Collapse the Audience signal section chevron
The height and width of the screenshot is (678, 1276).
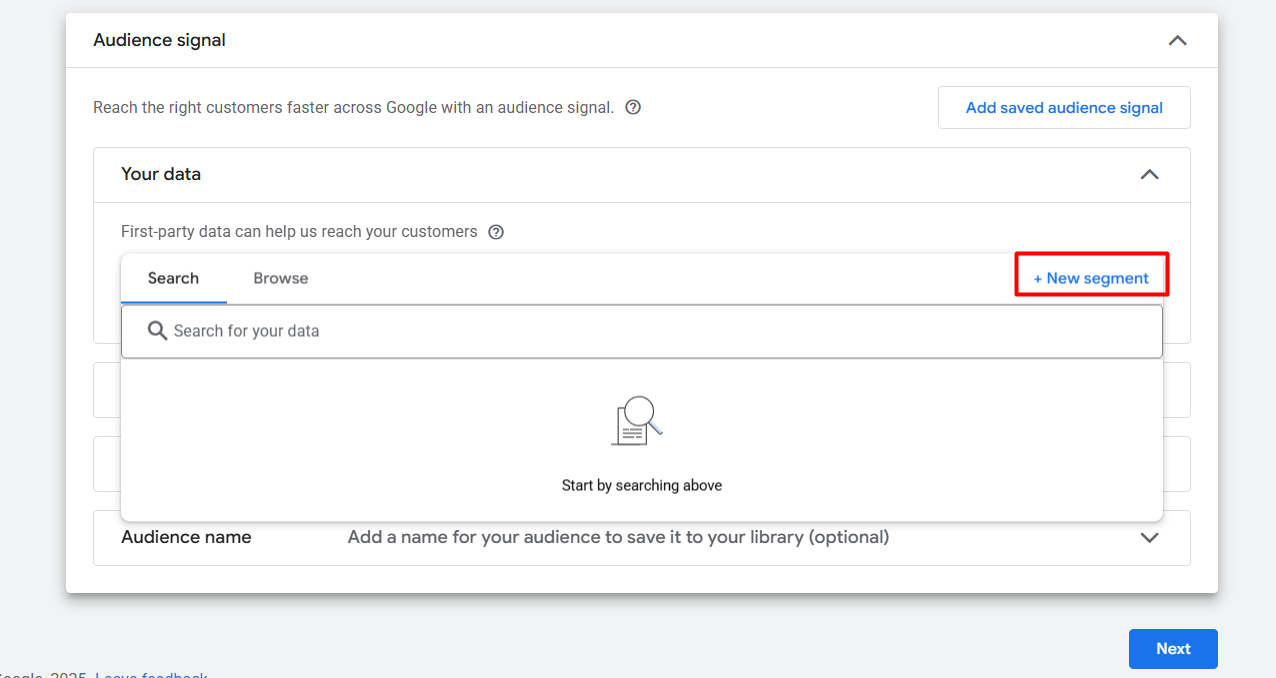[x=1177, y=41]
